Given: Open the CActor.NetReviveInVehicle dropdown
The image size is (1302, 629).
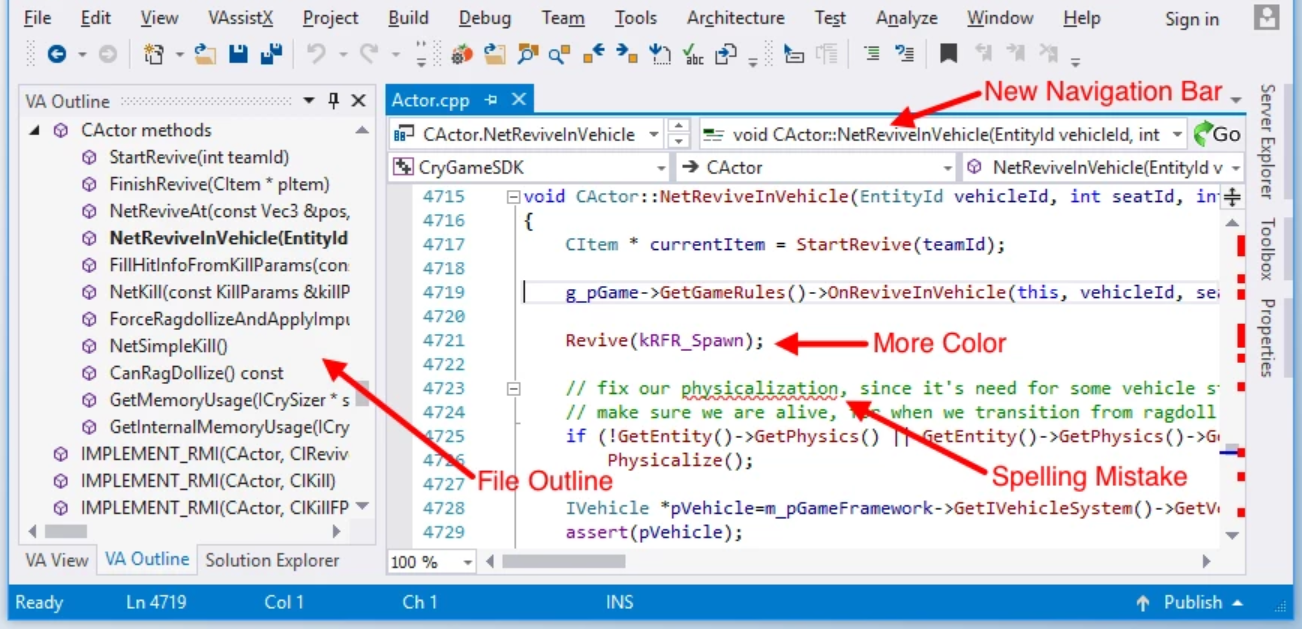Looking at the screenshot, I should tap(653, 132).
